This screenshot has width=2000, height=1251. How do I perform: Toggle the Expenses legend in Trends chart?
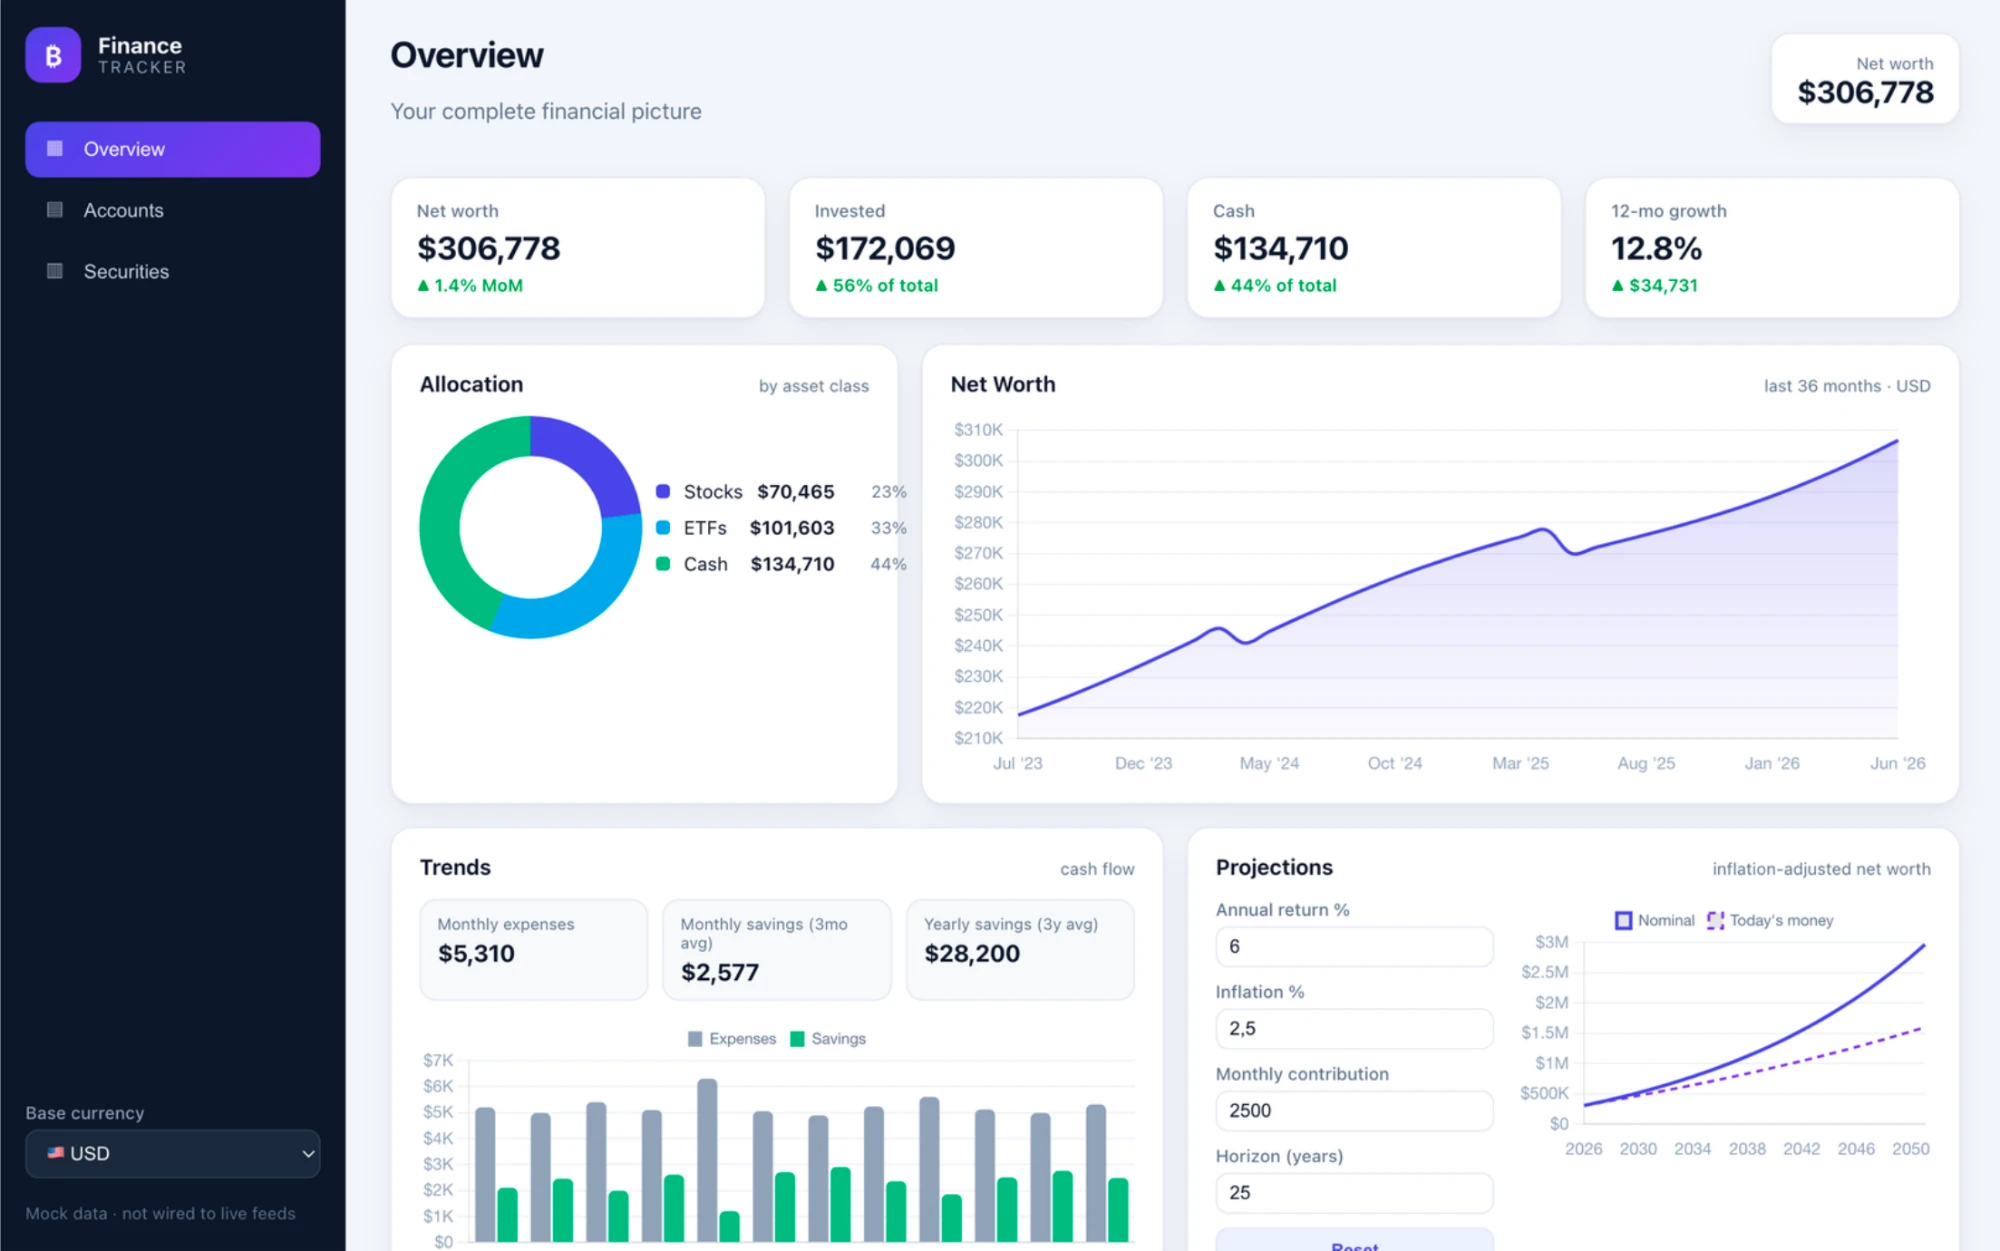pos(732,1039)
